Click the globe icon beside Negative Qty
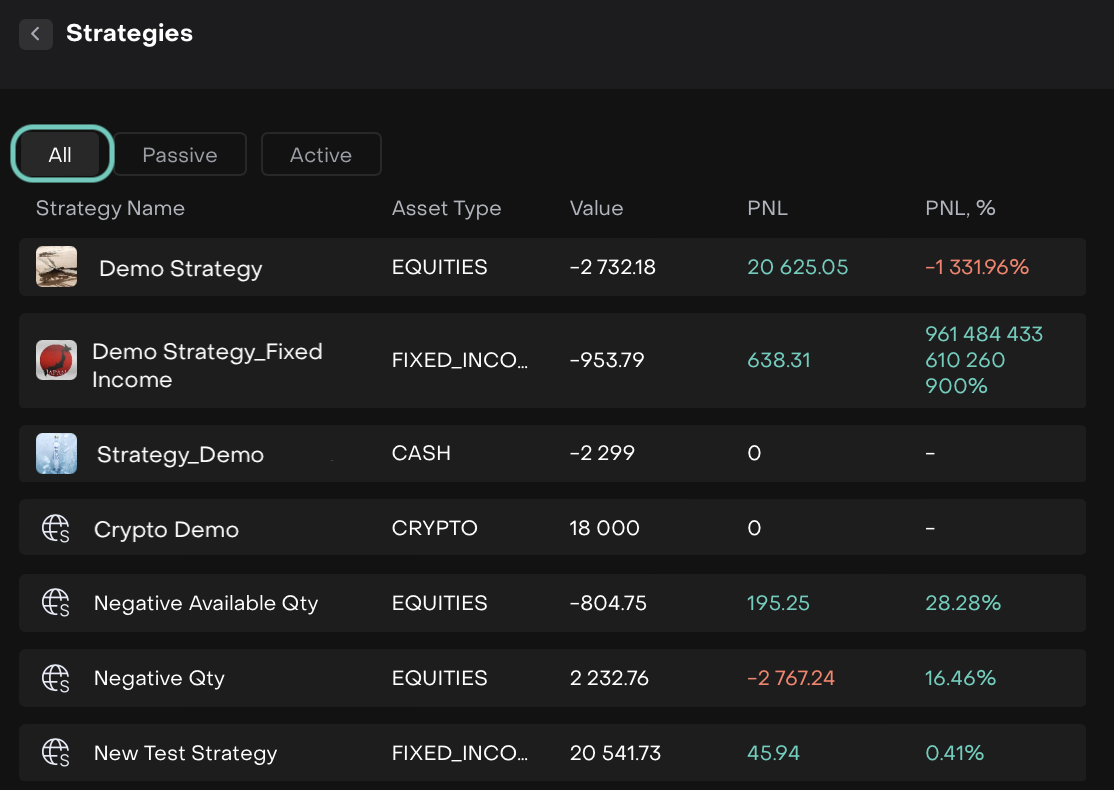The image size is (1114, 790). point(56,678)
